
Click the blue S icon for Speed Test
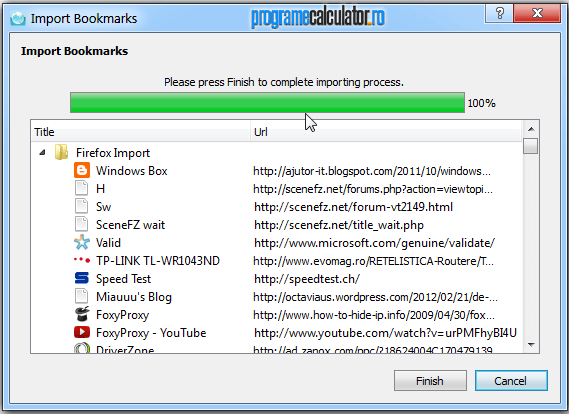point(82,278)
